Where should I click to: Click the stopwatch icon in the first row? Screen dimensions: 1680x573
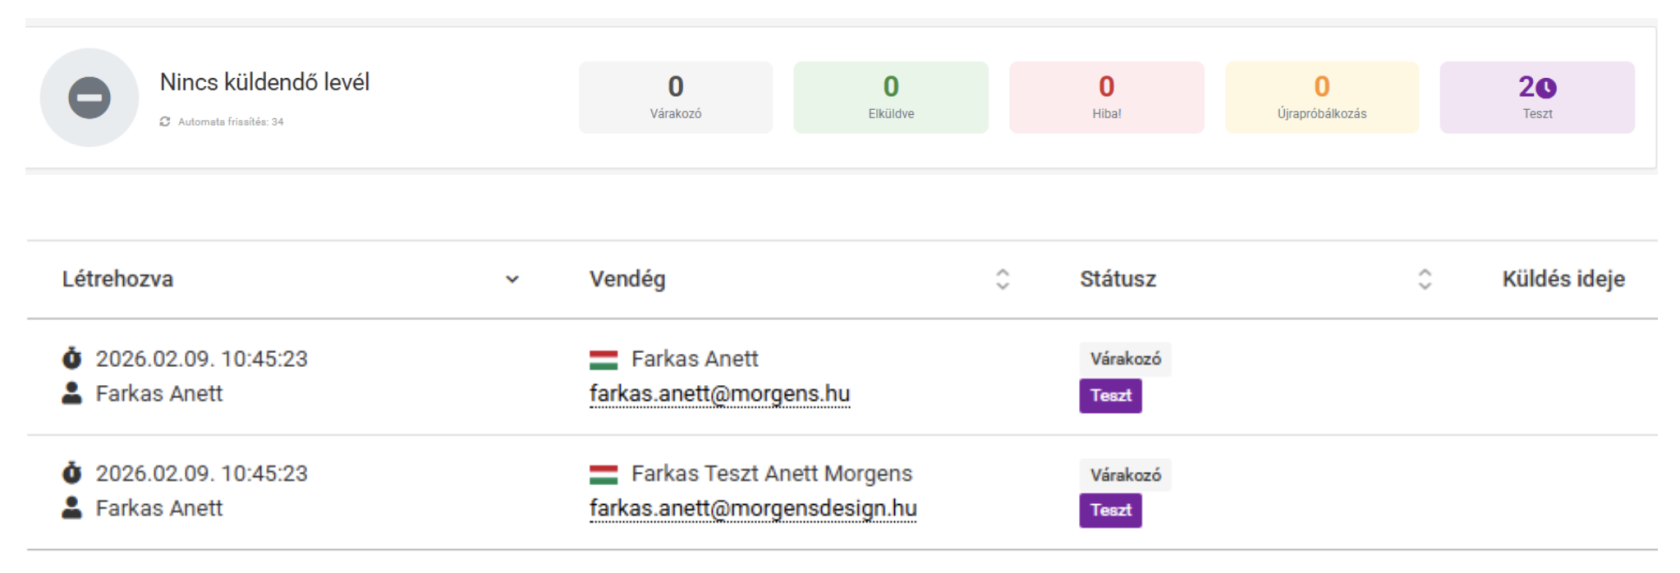coord(72,358)
